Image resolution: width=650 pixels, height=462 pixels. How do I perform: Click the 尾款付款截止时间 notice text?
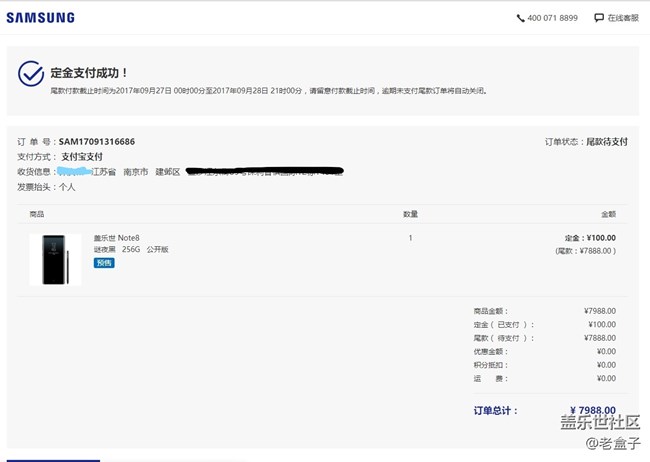click(x=269, y=91)
